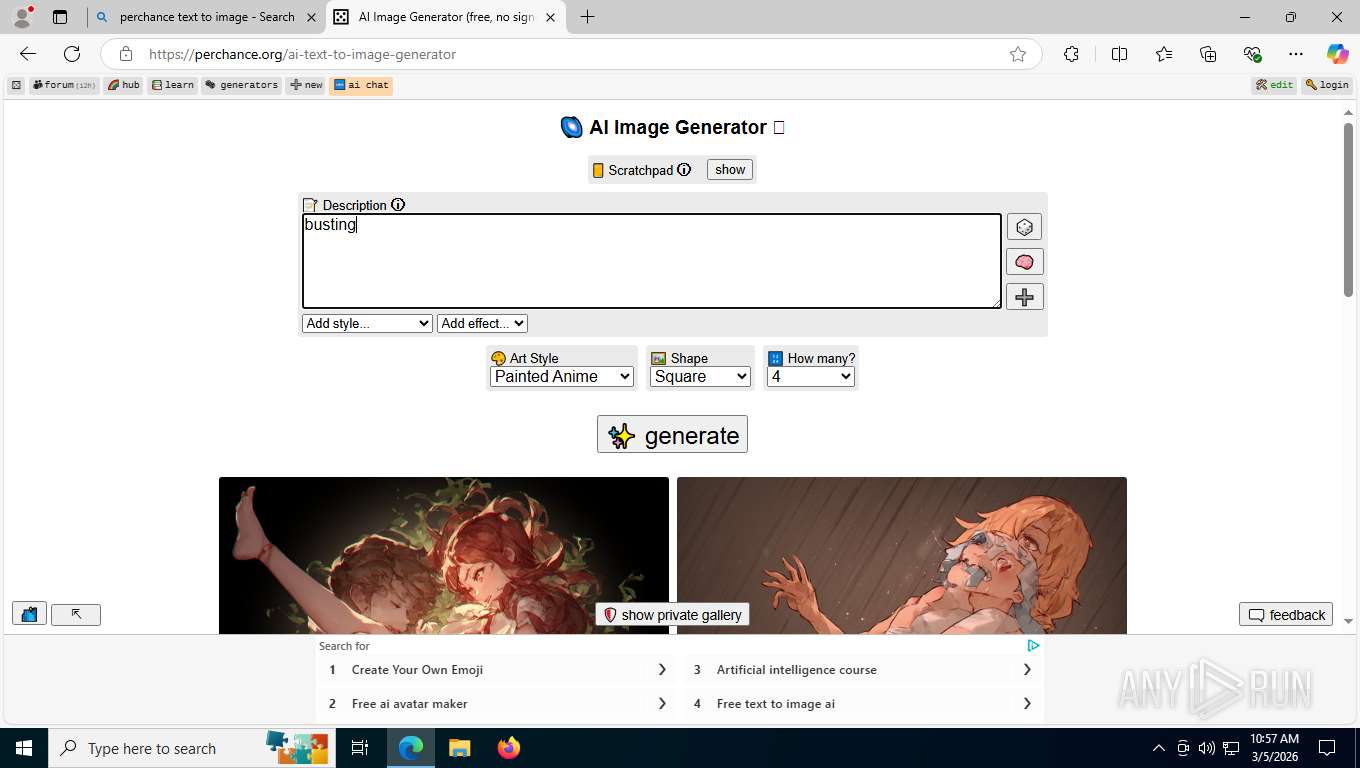This screenshot has width=1360, height=768.
Task: Click the feedback button
Action: [x=1286, y=615]
